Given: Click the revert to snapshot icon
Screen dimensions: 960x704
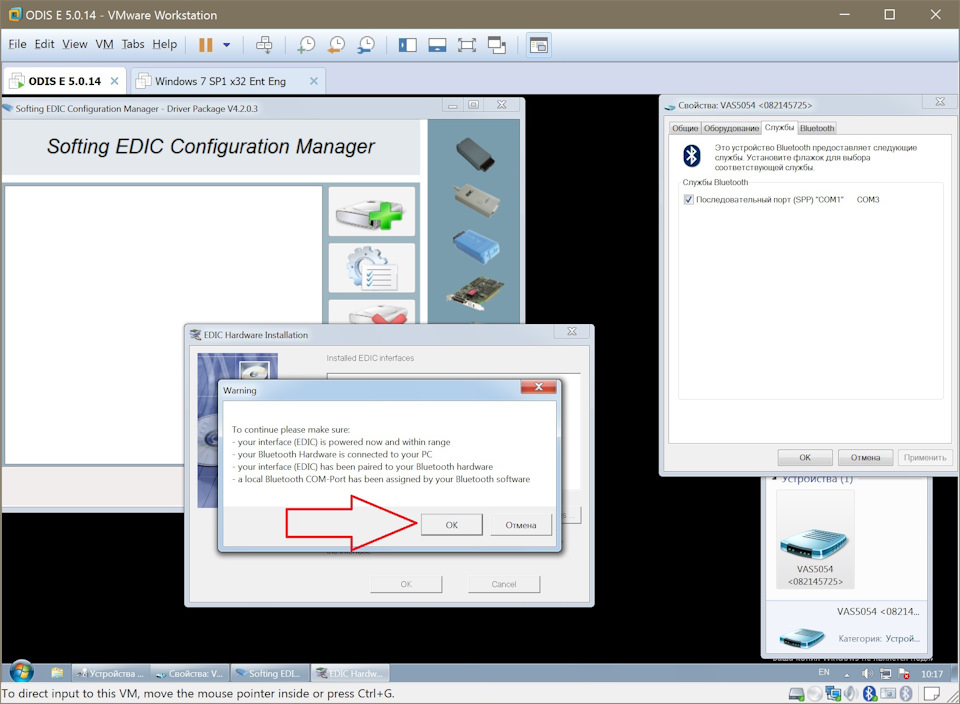Looking at the screenshot, I should [x=336, y=45].
